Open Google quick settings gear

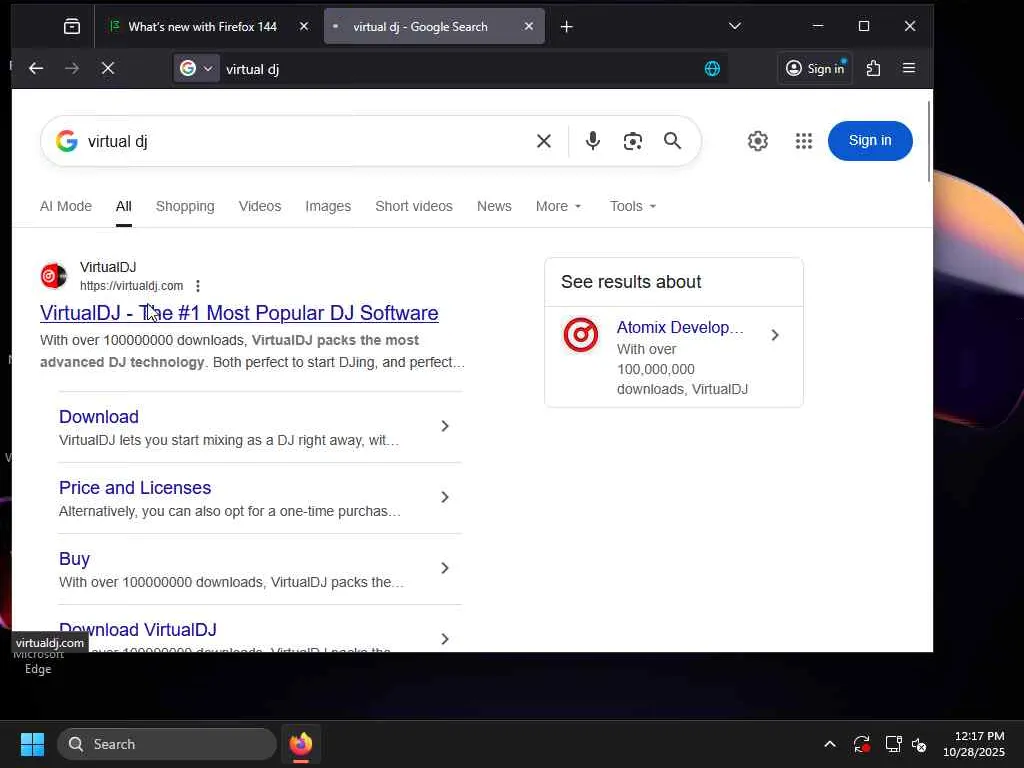758,140
